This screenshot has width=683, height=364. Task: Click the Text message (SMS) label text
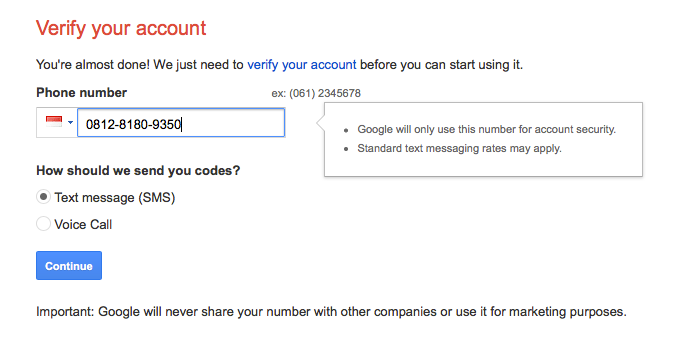[x=115, y=198]
